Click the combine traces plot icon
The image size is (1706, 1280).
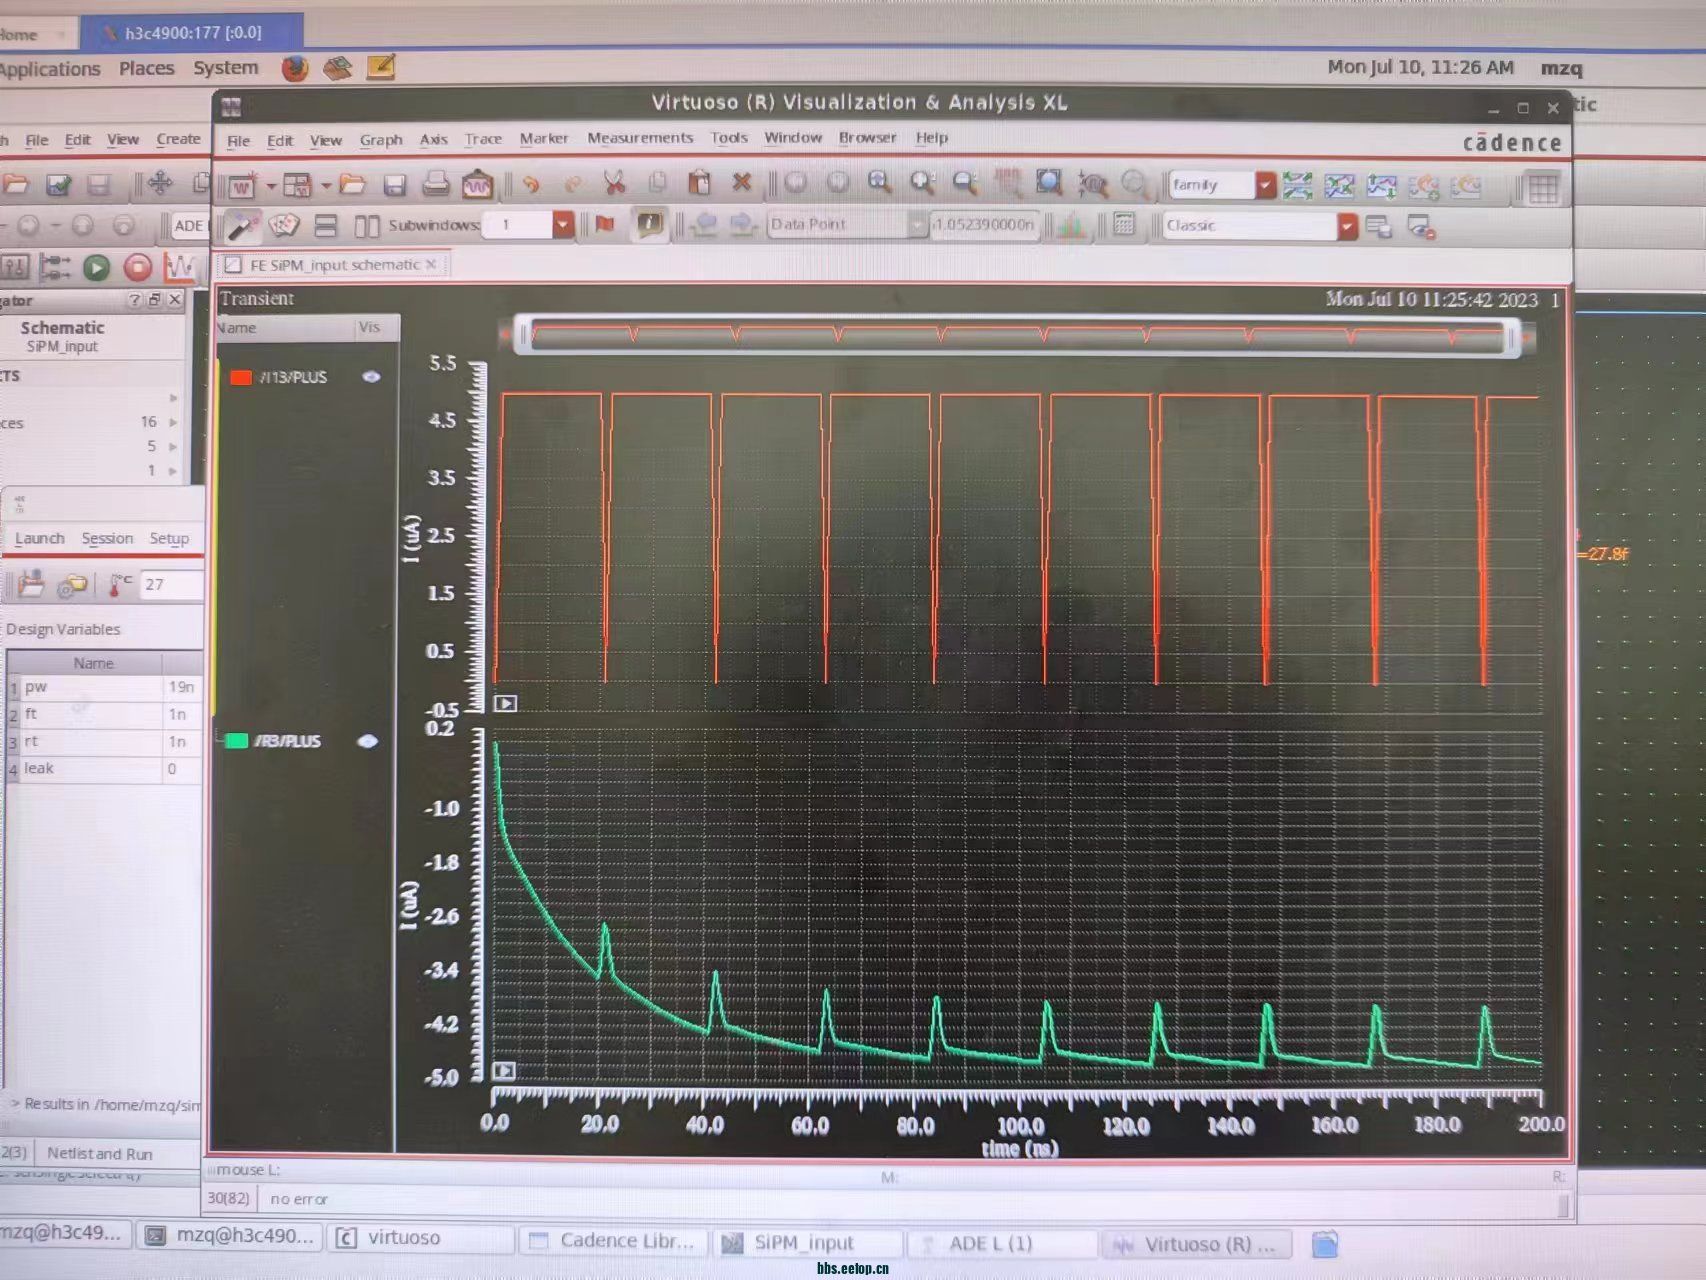click(1339, 185)
